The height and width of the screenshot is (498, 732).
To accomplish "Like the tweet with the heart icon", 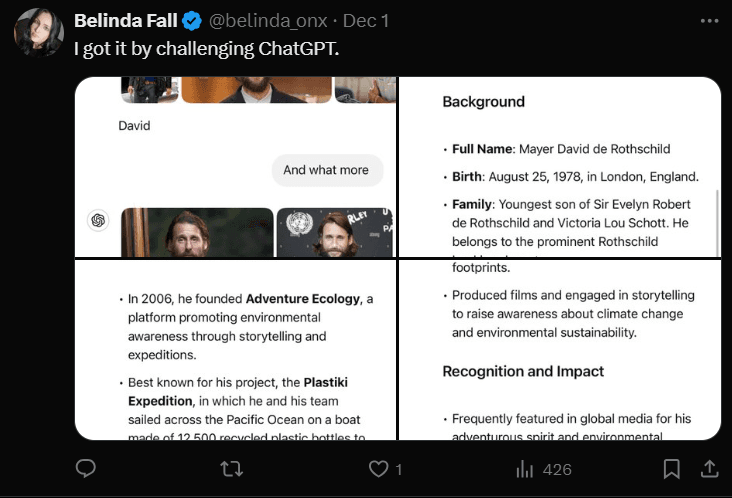I will point(379,468).
